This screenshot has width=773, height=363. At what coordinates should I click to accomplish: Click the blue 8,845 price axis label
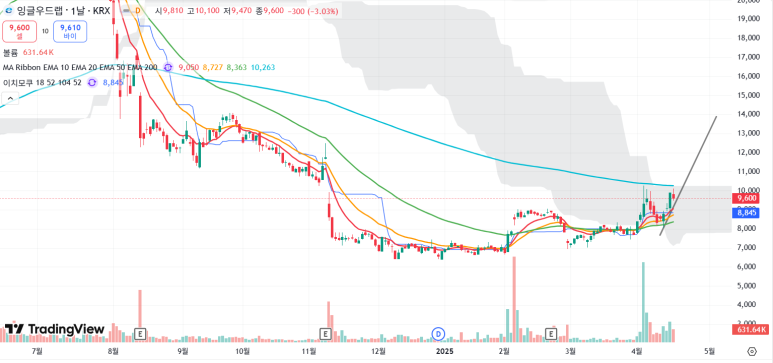(x=745, y=213)
